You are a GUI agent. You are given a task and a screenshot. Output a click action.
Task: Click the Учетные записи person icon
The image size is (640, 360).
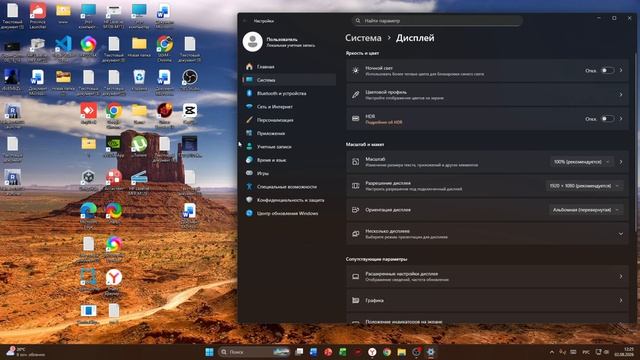coord(249,147)
